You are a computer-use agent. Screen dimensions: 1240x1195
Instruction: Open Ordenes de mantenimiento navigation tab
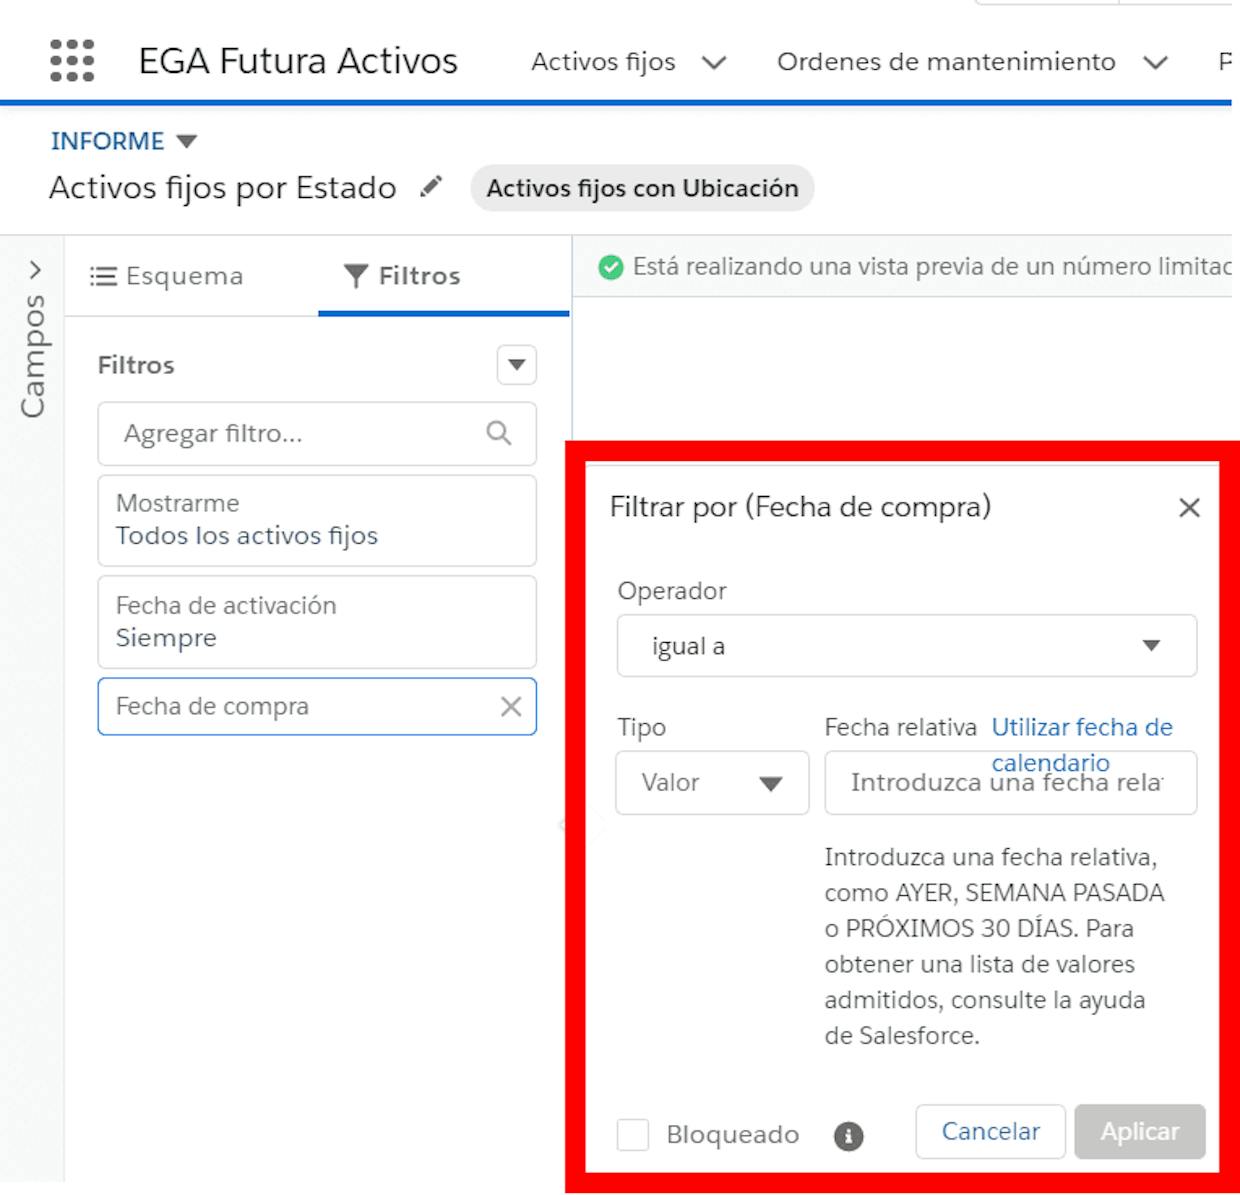point(946,62)
